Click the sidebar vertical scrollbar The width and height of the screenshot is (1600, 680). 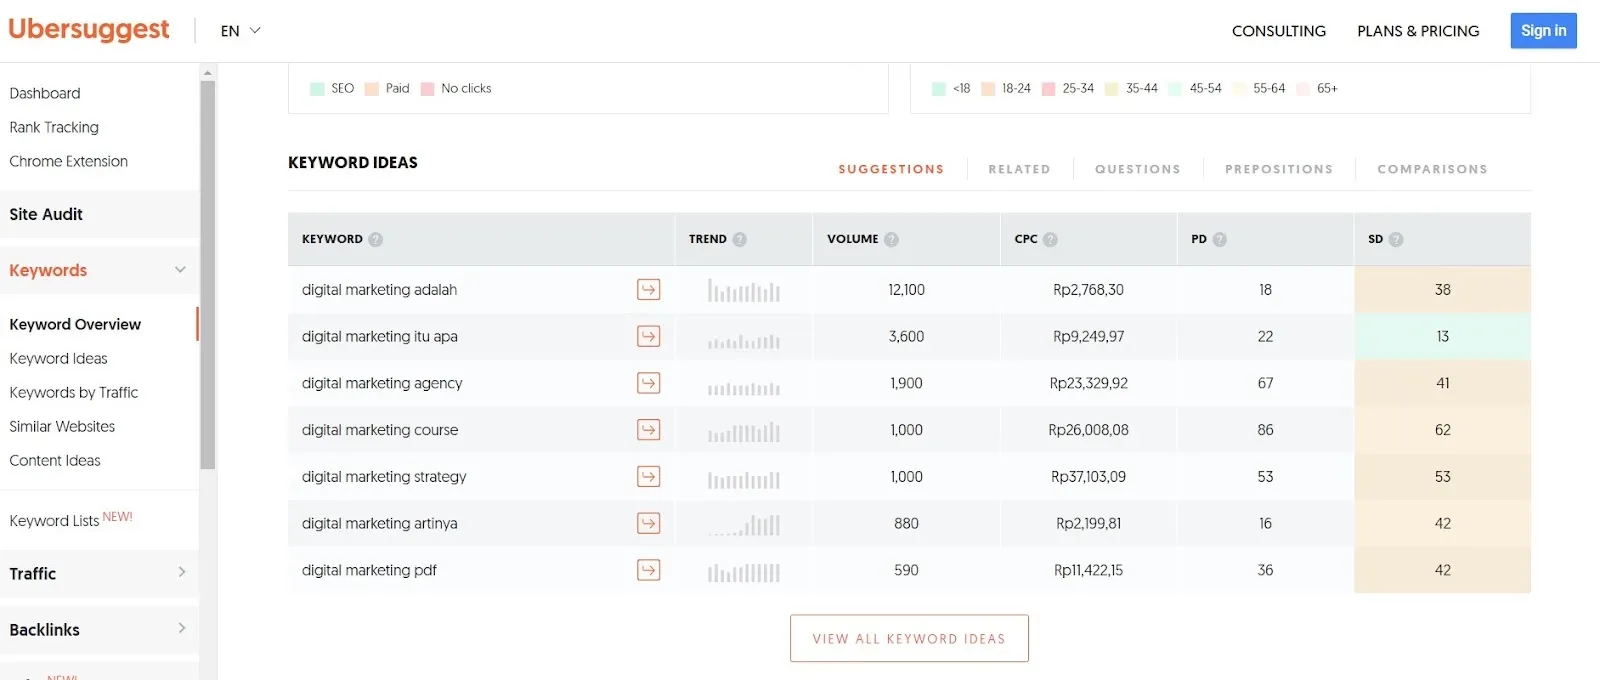207,275
